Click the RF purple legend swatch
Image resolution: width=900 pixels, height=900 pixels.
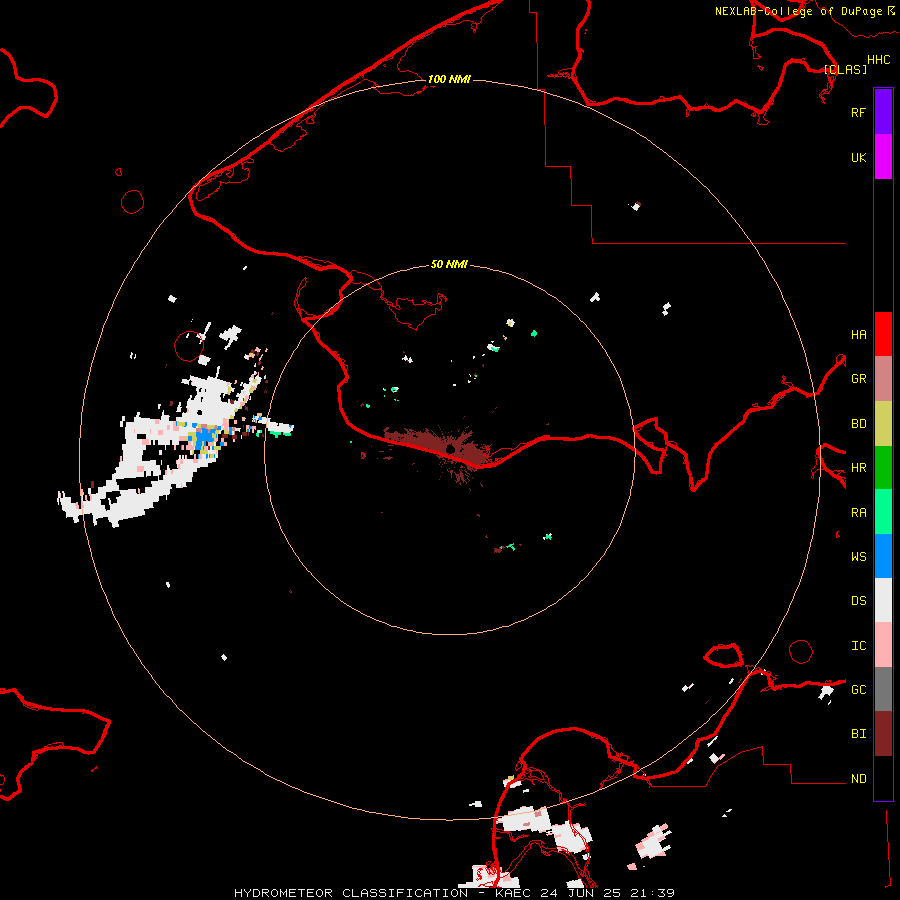883,112
